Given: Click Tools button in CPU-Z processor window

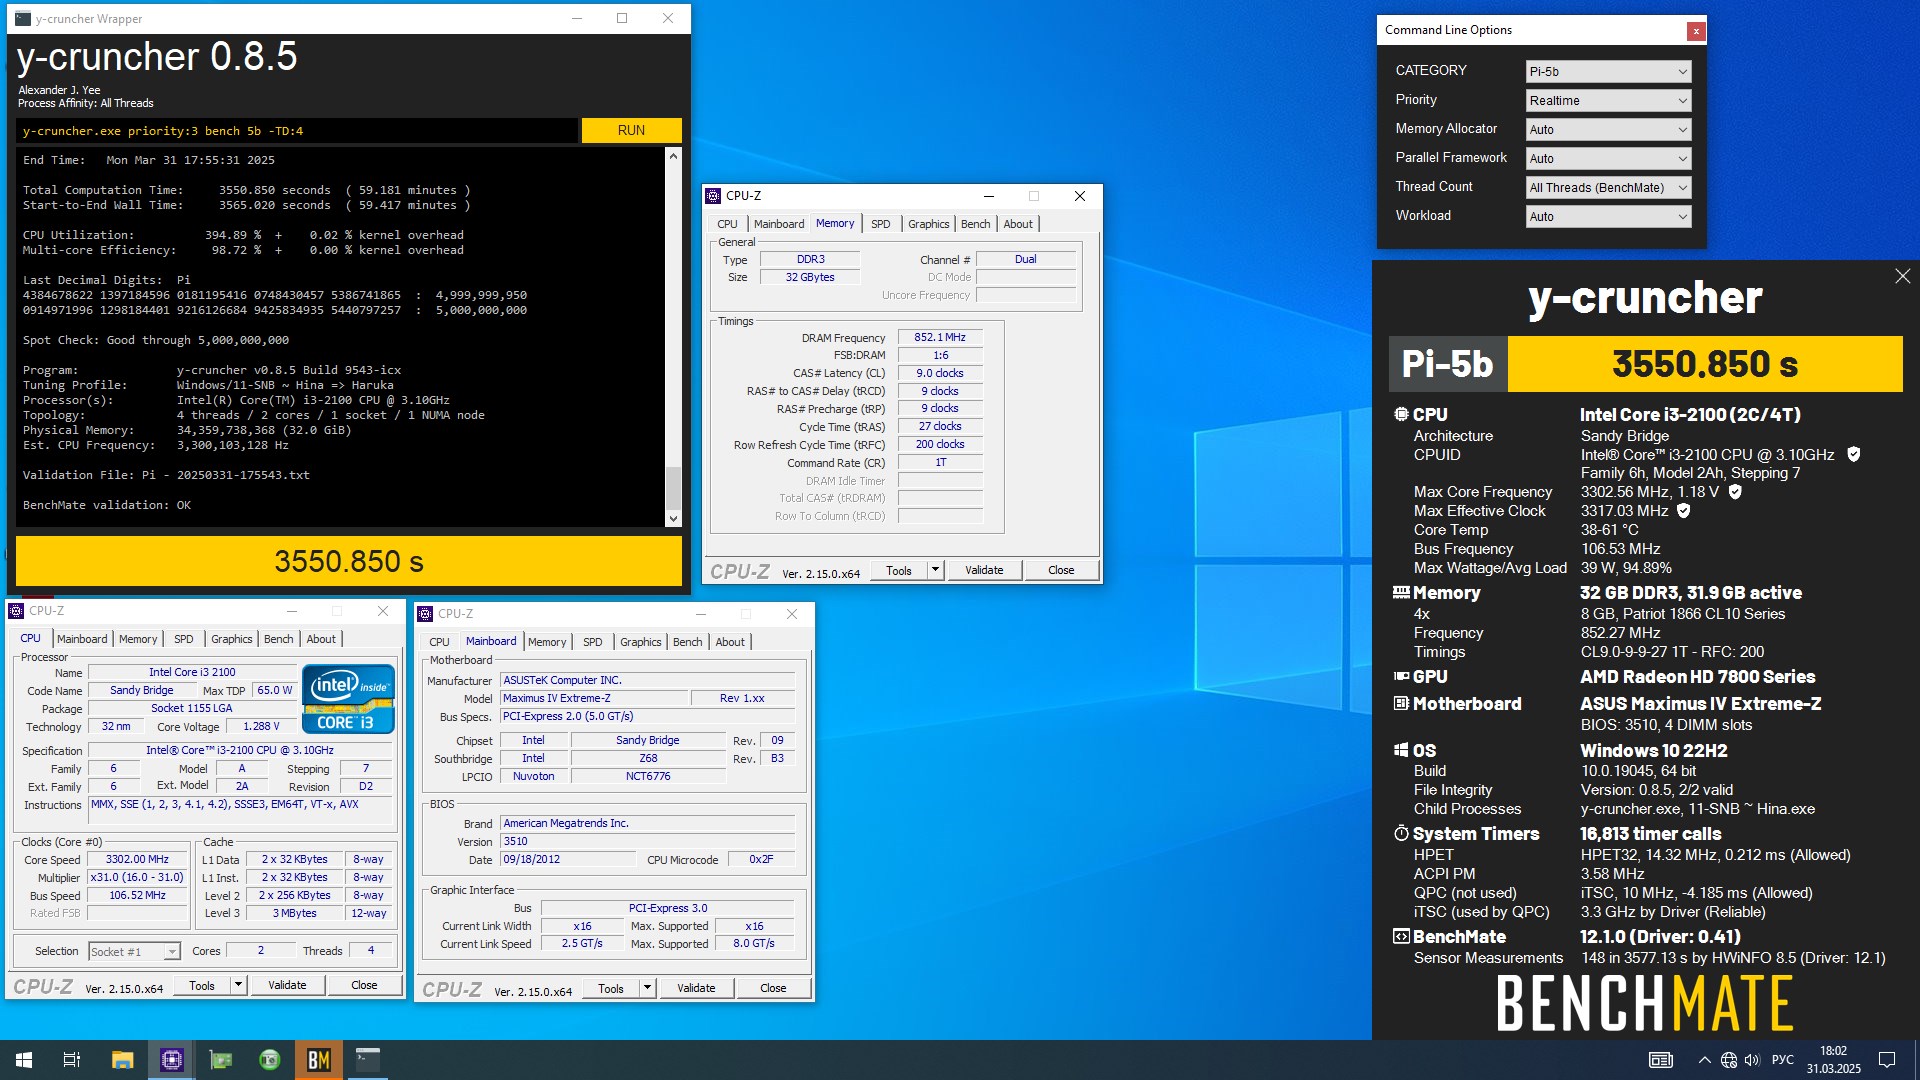Looking at the screenshot, I should (202, 985).
